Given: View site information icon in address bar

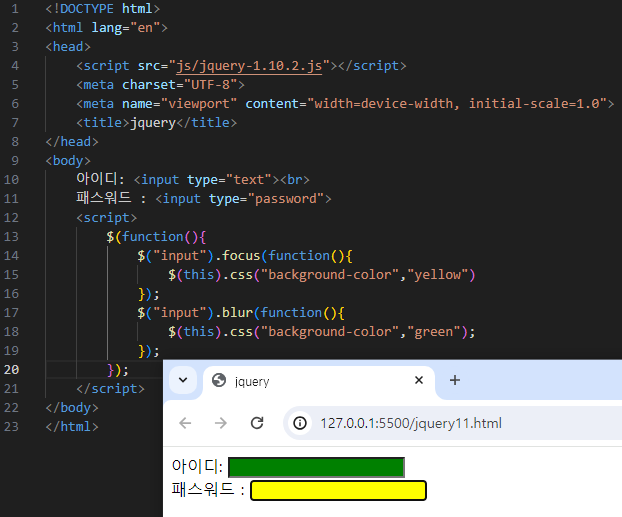Looking at the screenshot, I should [300, 423].
